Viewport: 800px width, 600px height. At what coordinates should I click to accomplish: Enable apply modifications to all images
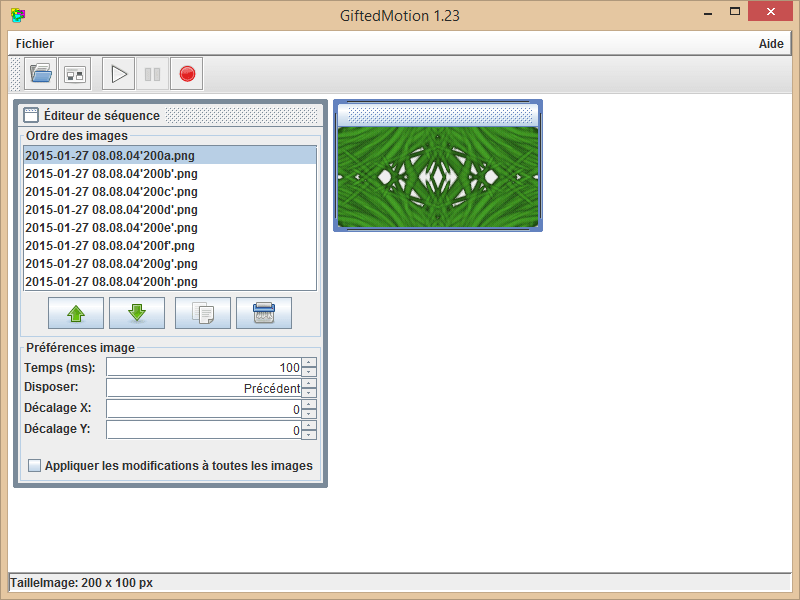point(35,466)
